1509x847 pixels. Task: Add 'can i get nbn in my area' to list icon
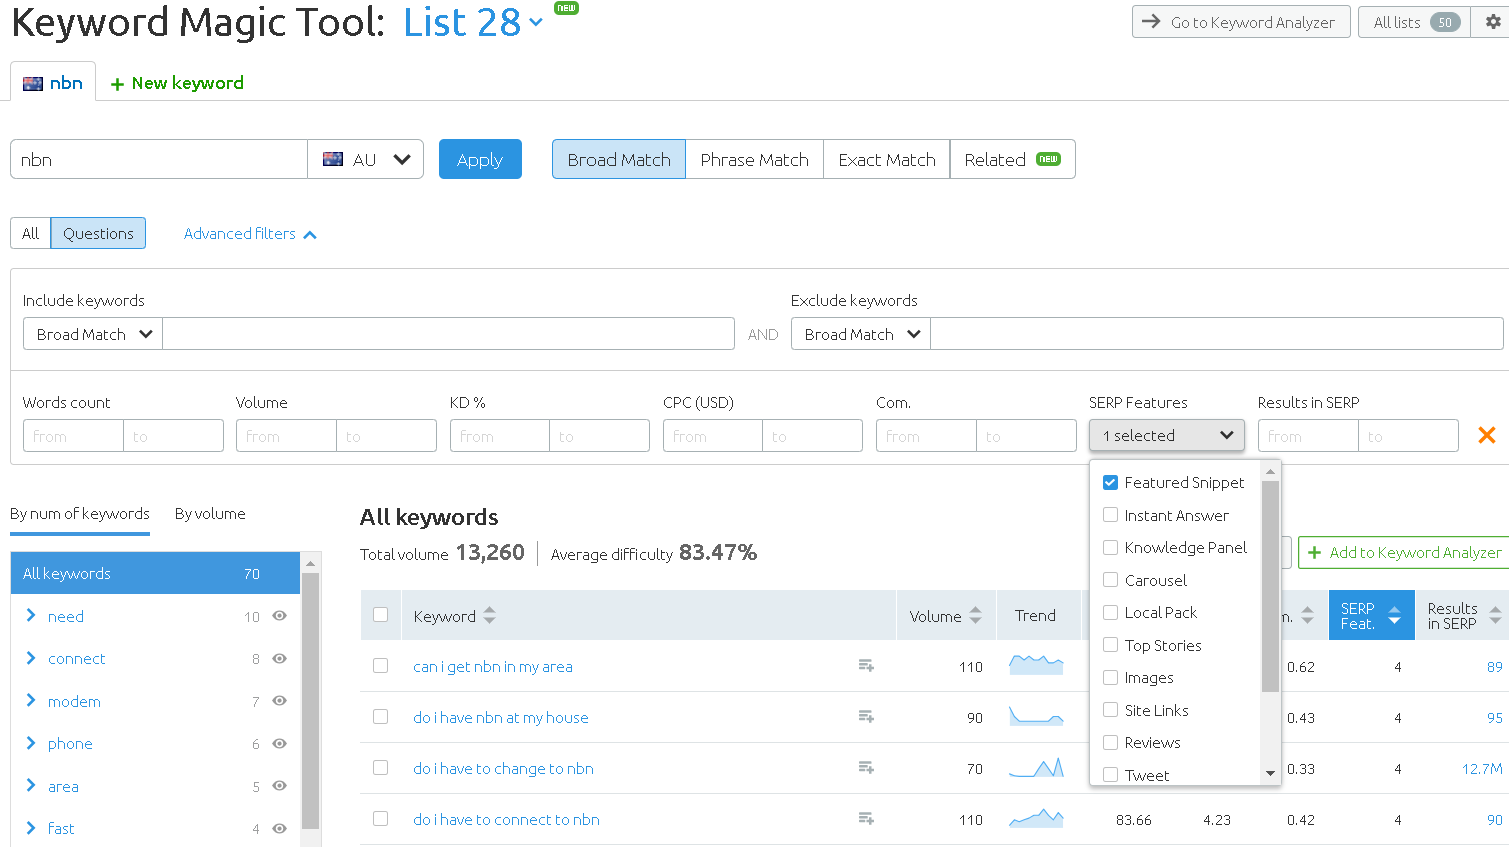866,666
